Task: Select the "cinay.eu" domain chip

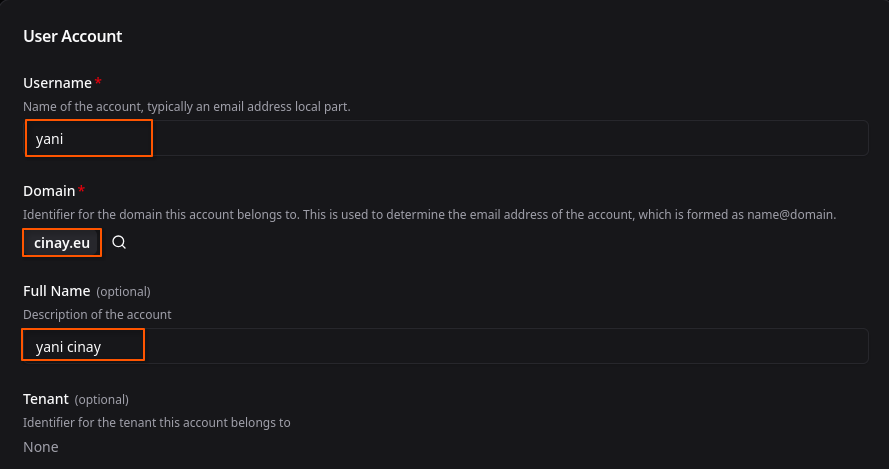Action: pyautogui.click(x=62, y=243)
